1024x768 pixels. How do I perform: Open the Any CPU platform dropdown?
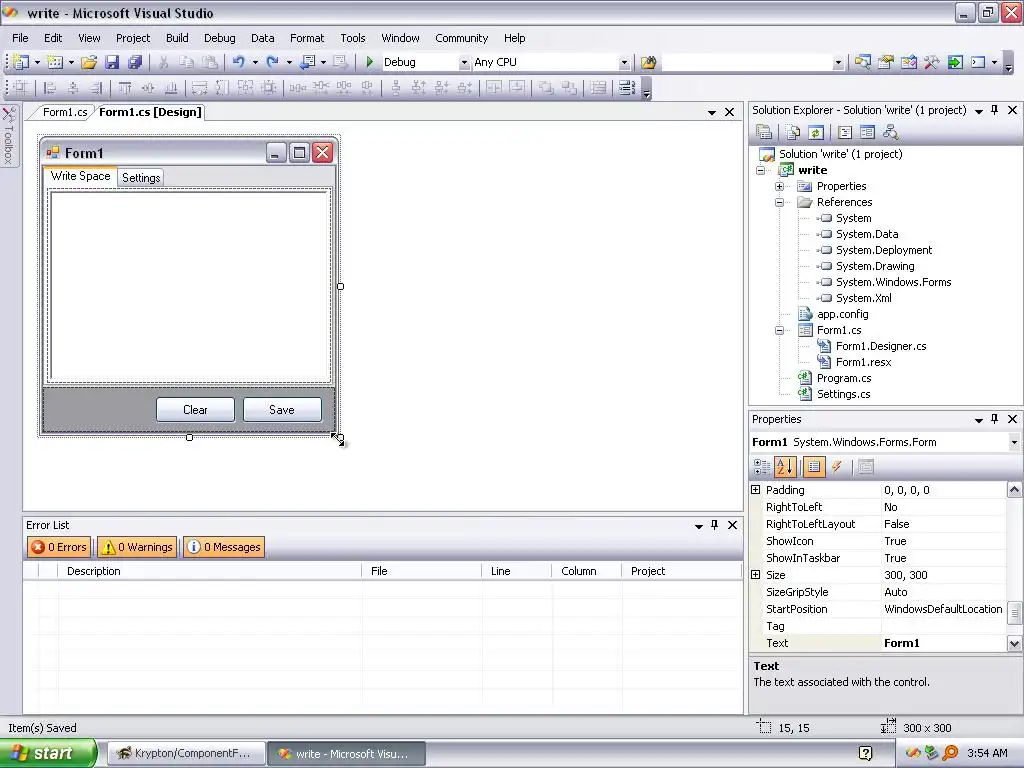click(624, 63)
